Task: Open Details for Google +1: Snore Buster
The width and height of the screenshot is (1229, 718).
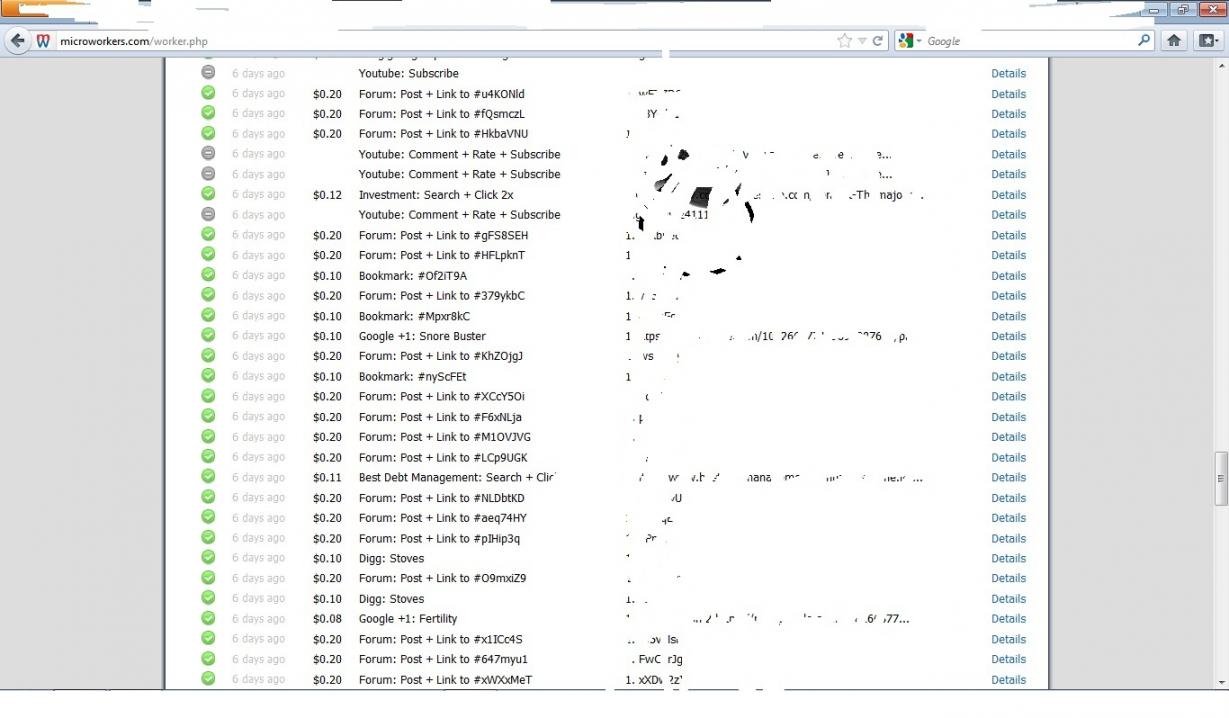Action: tap(1008, 336)
